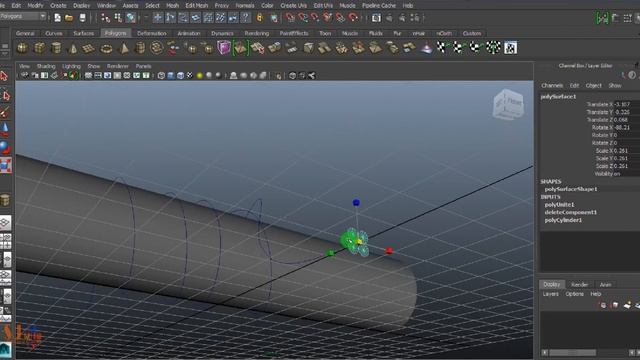Switch to single perspective view layout

[x=5, y=223]
